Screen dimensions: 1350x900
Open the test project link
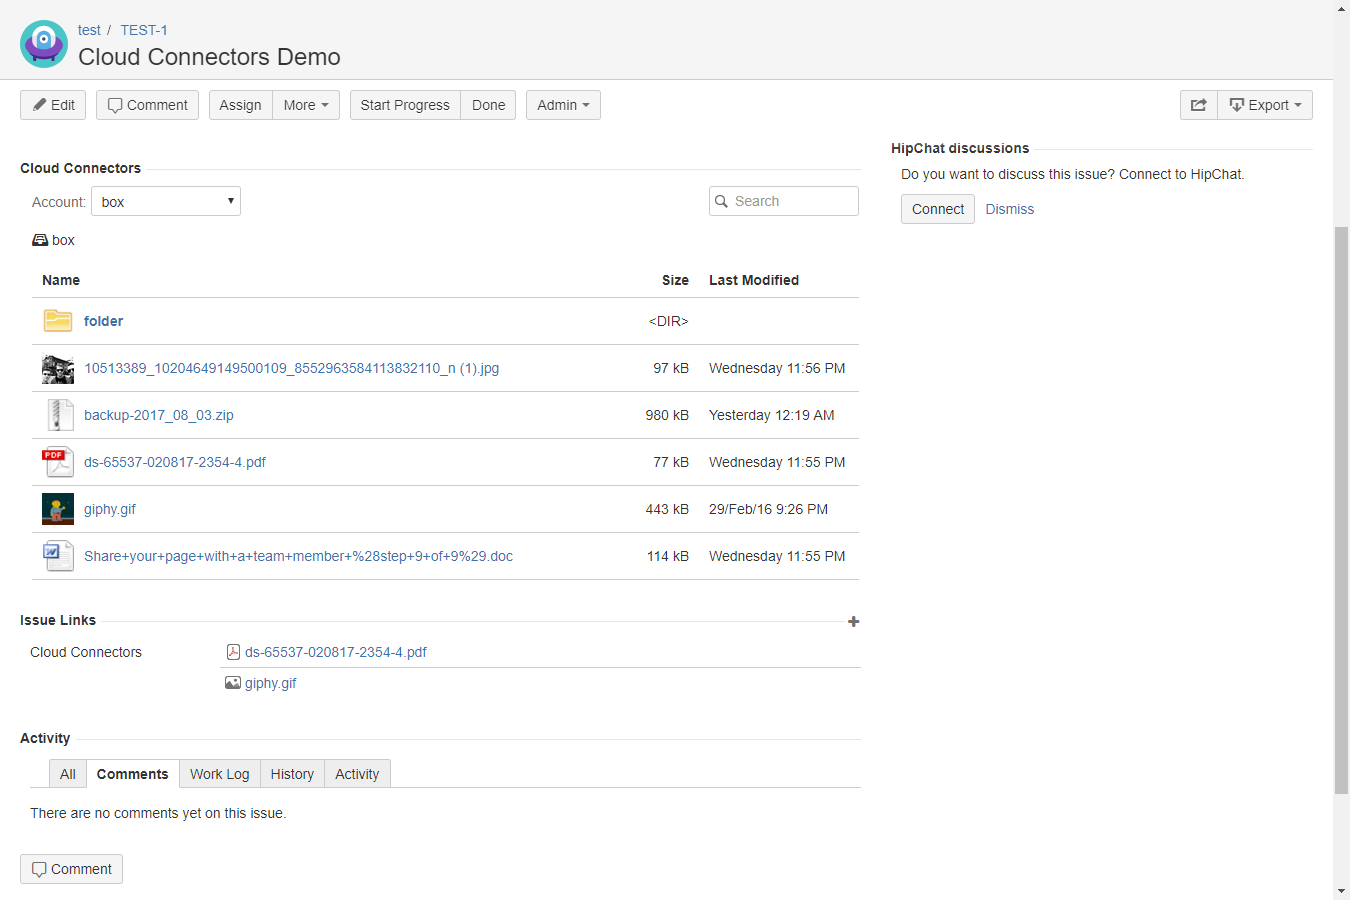pyautogui.click(x=89, y=30)
